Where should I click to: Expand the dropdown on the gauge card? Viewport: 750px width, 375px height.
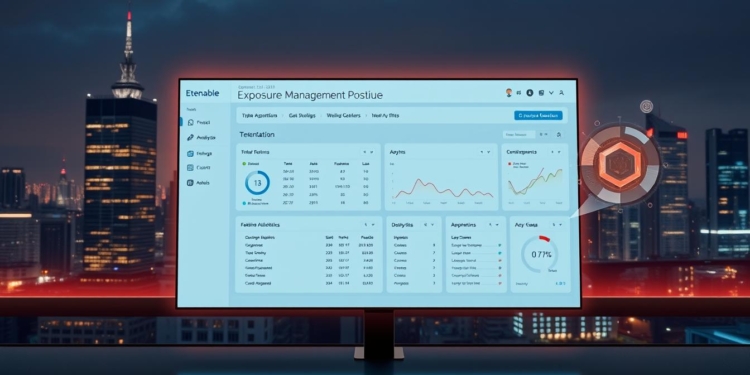point(560,224)
